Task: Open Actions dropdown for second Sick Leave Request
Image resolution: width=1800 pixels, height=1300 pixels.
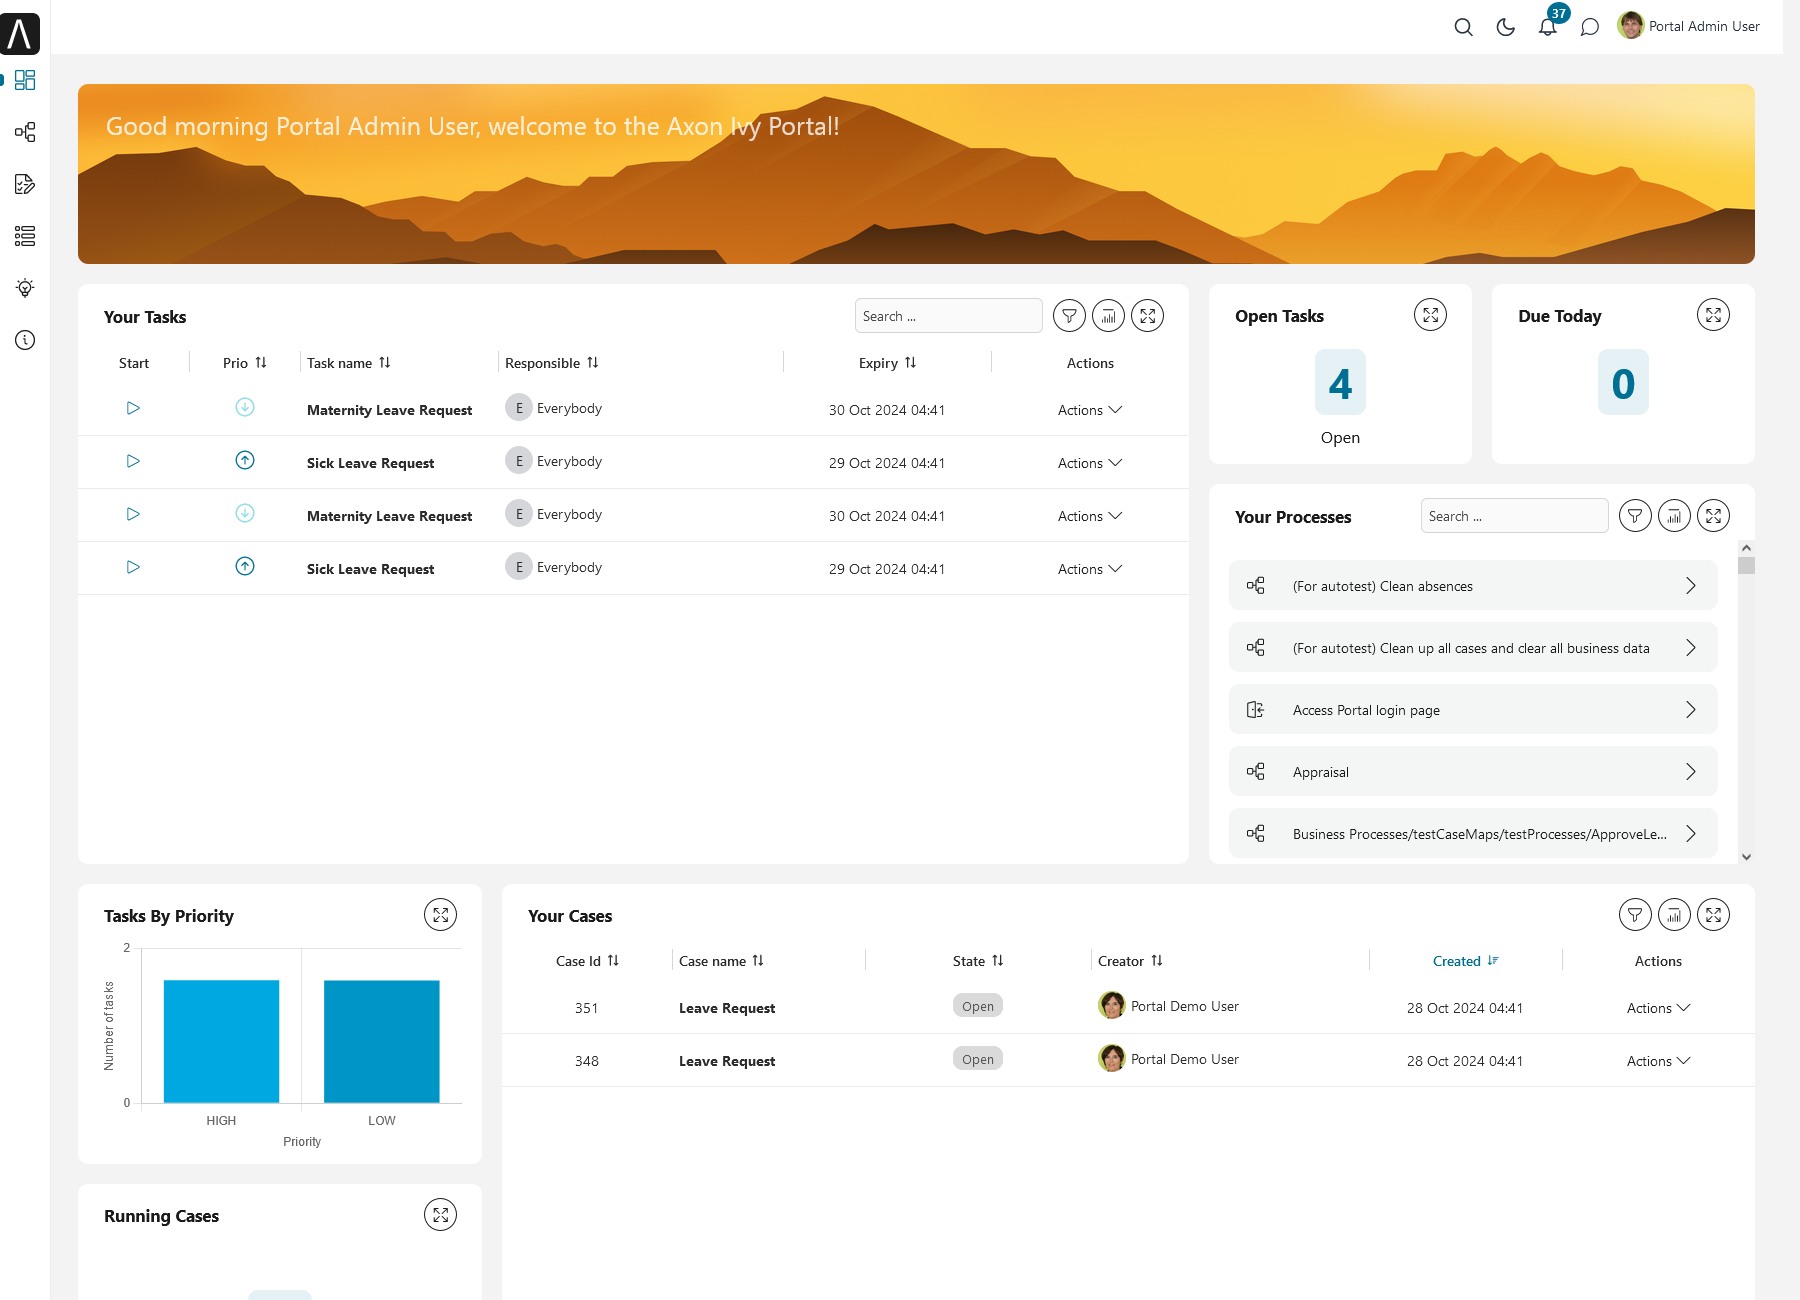Action: click(1090, 569)
